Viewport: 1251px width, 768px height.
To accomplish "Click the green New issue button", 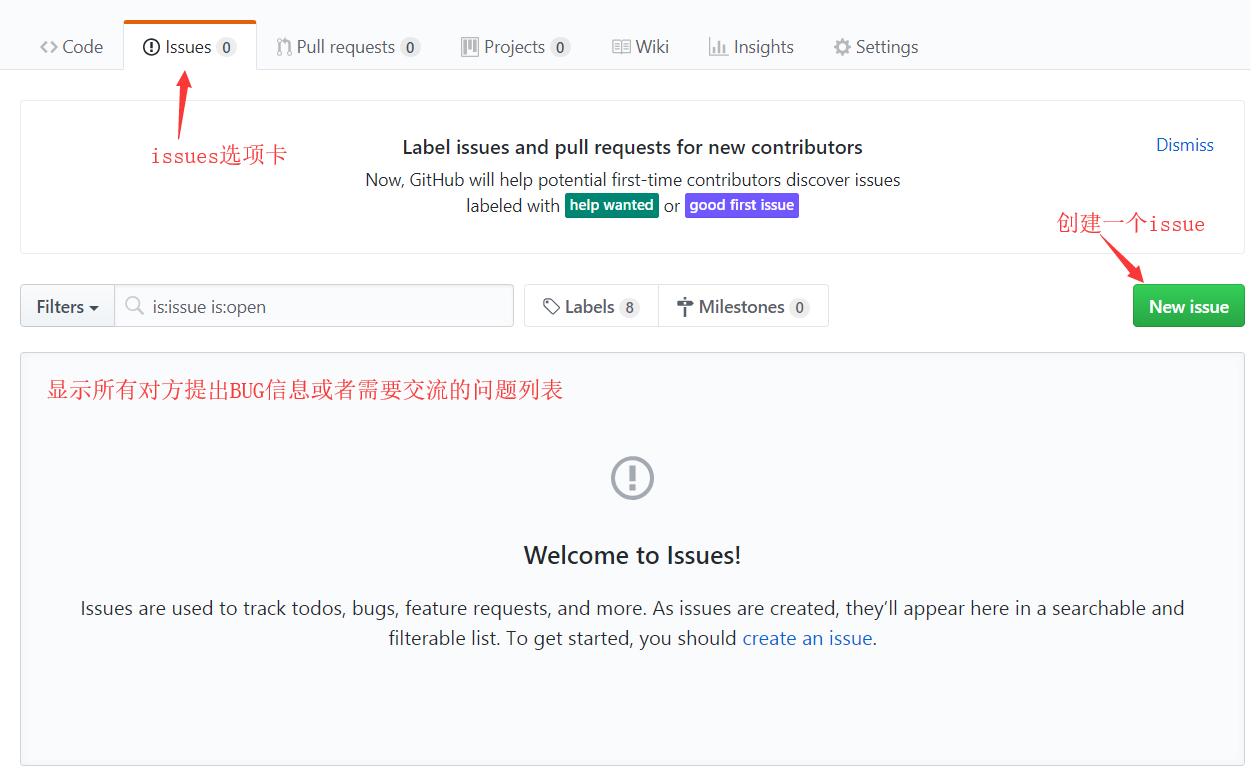I will coord(1188,306).
